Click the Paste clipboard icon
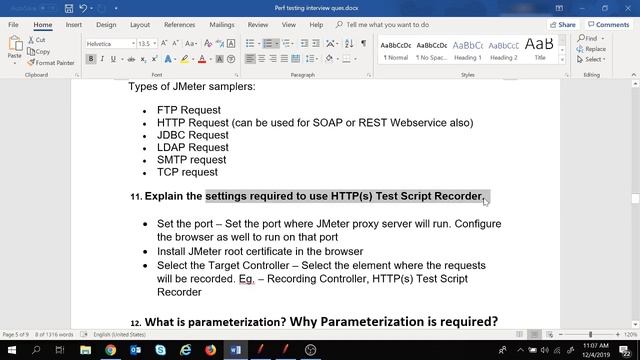The height and width of the screenshot is (360, 640). 15,43
